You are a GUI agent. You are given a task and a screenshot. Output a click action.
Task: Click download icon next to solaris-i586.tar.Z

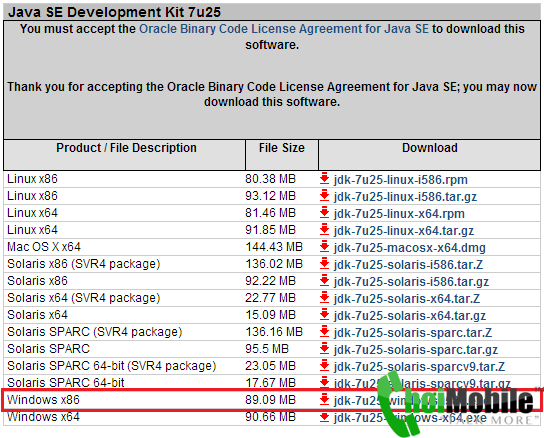324,264
